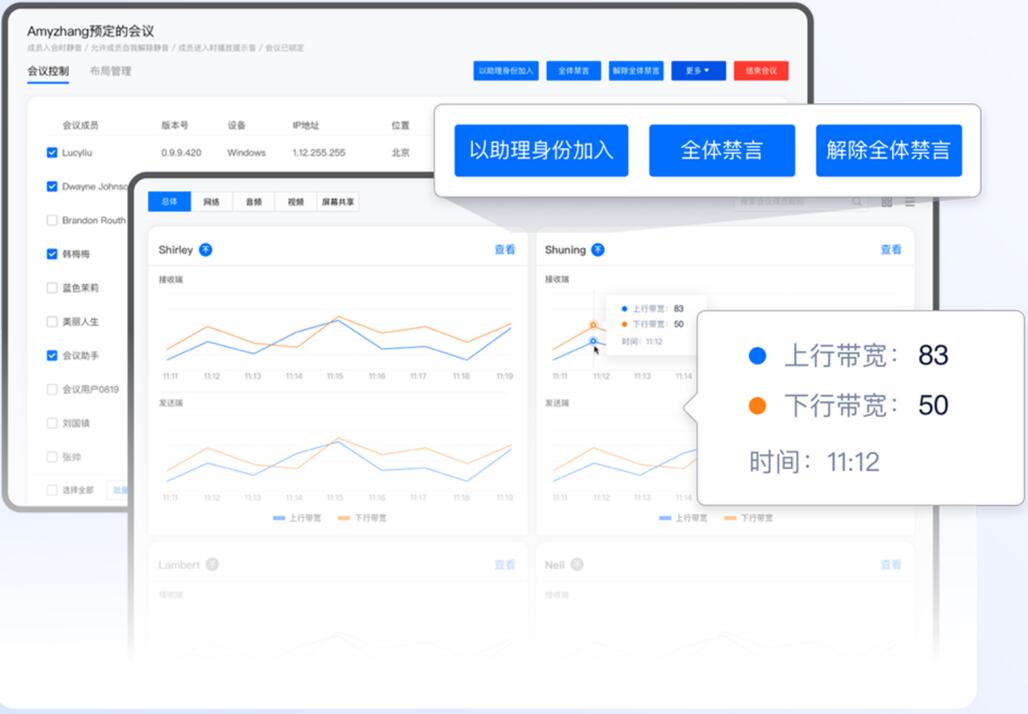Screen dimensions: 1028x714
Task: Click 查看 link for Shirley
Action: point(505,249)
